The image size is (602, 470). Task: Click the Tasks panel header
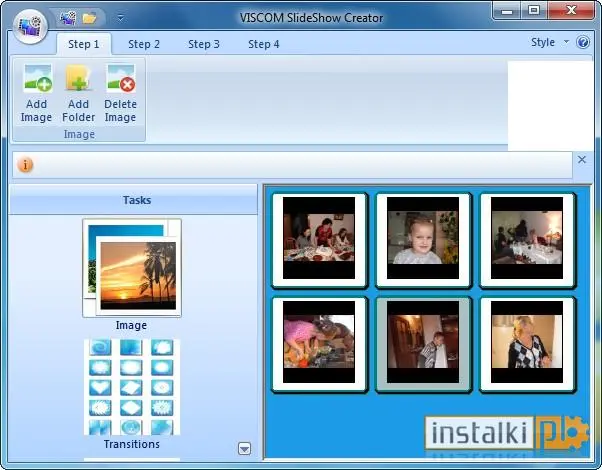[x=133, y=200]
